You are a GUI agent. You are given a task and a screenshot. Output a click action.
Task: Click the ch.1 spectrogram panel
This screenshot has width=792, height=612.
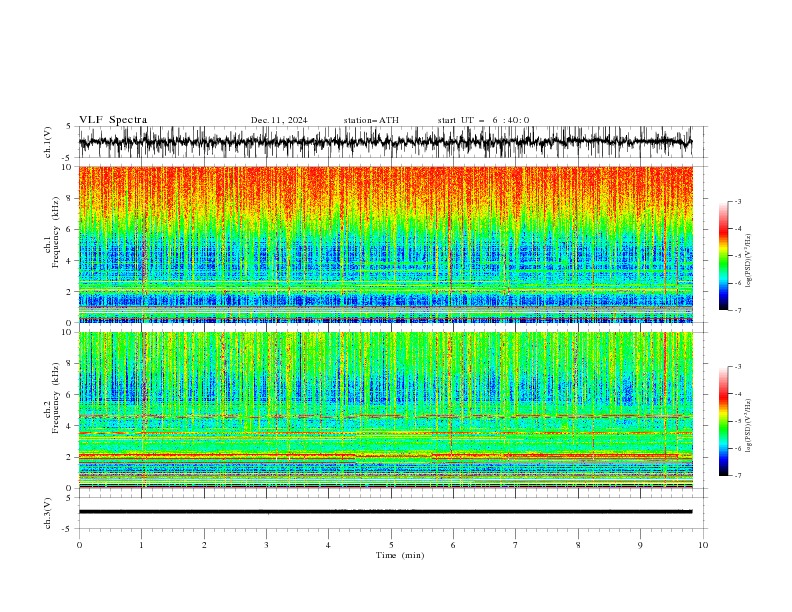click(x=386, y=244)
